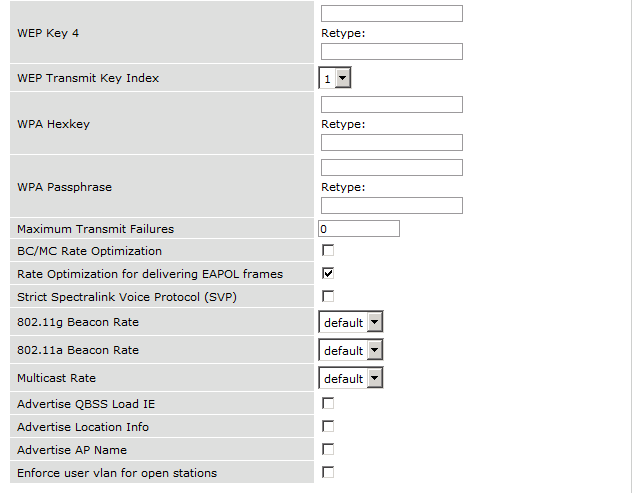Image resolution: width=632 pixels, height=493 pixels.
Task: Click the WPA Hexkey Retype field
Action: (x=391, y=143)
